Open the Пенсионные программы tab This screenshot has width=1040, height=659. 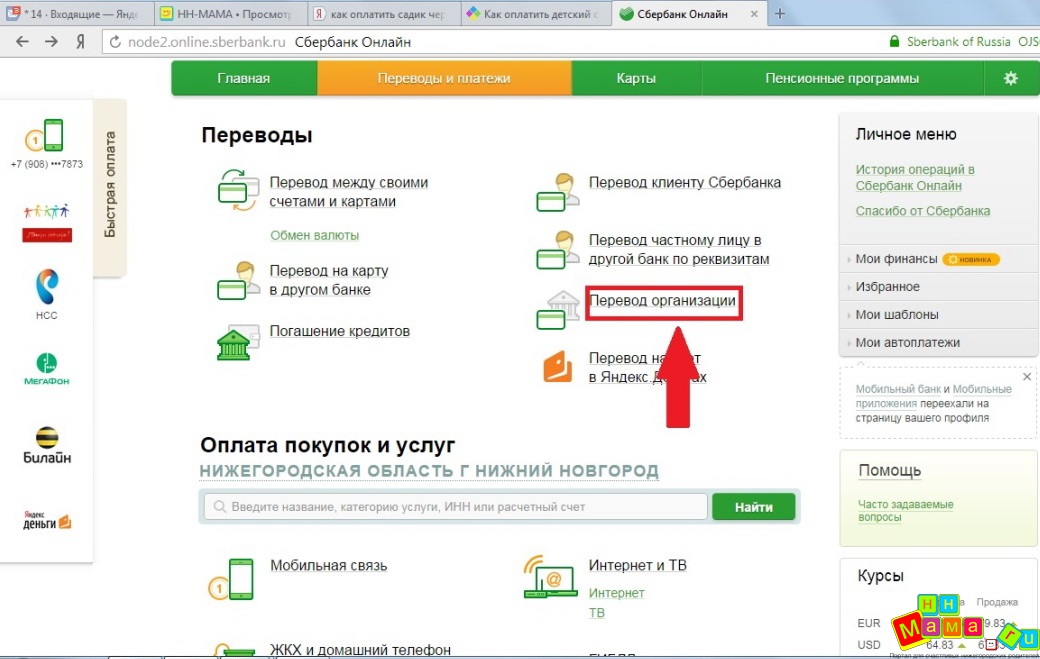(x=842, y=78)
